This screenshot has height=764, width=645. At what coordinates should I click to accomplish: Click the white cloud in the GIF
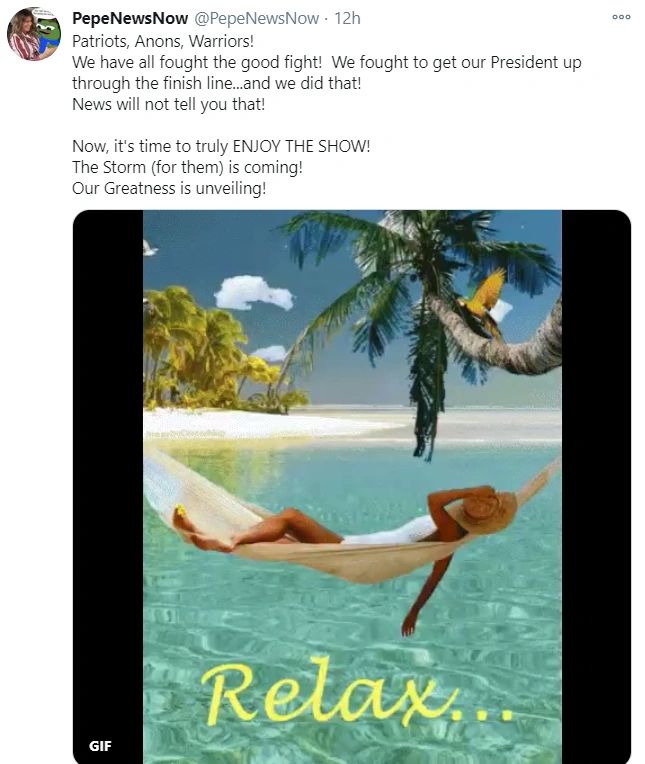pyautogui.click(x=254, y=293)
